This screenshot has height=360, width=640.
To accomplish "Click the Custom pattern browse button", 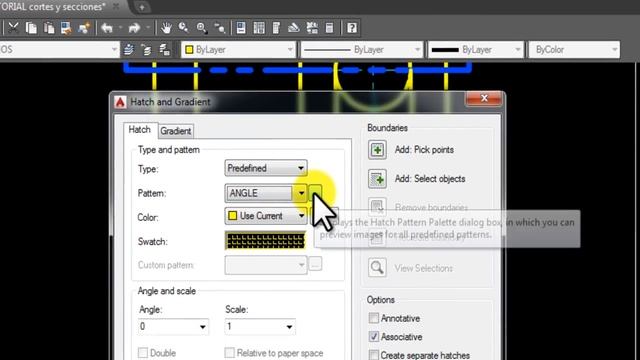I will tap(315, 264).
